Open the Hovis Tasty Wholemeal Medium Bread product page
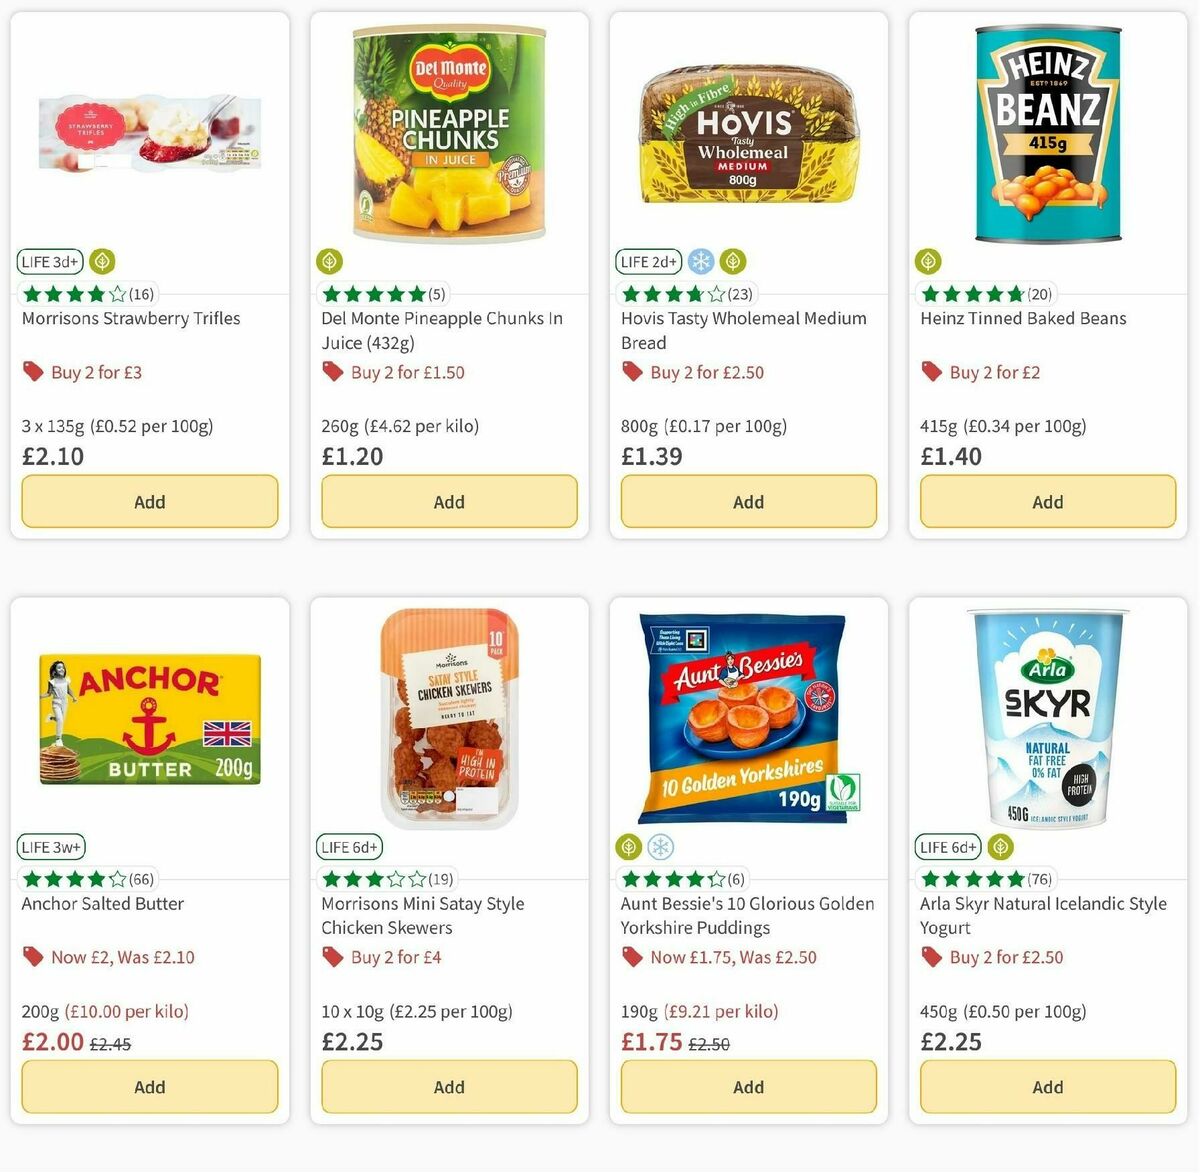 pyautogui.click(x=742, y=330)
